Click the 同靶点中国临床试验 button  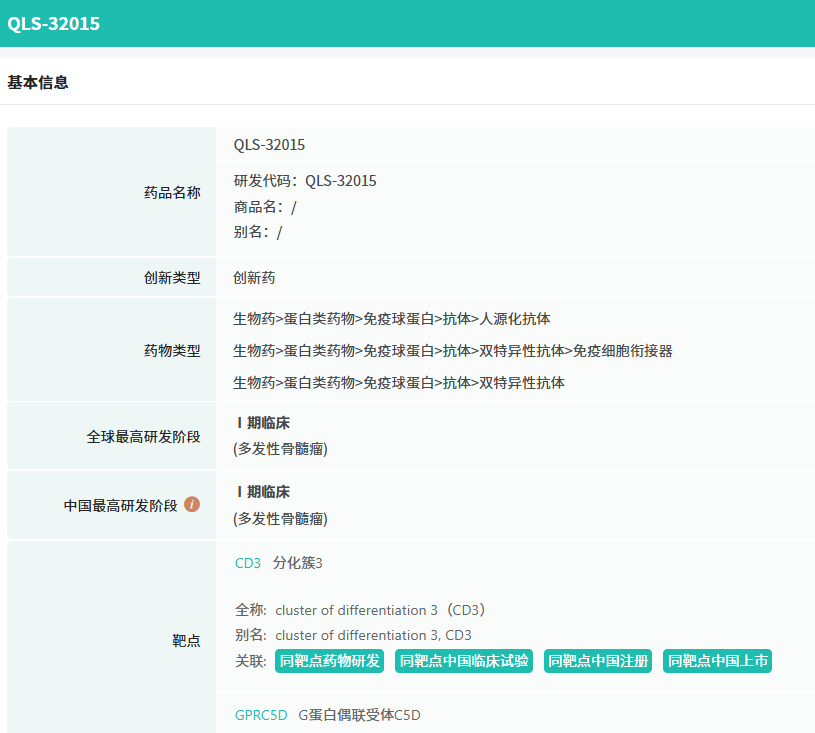pyautogui.click(x=464, y=661)
